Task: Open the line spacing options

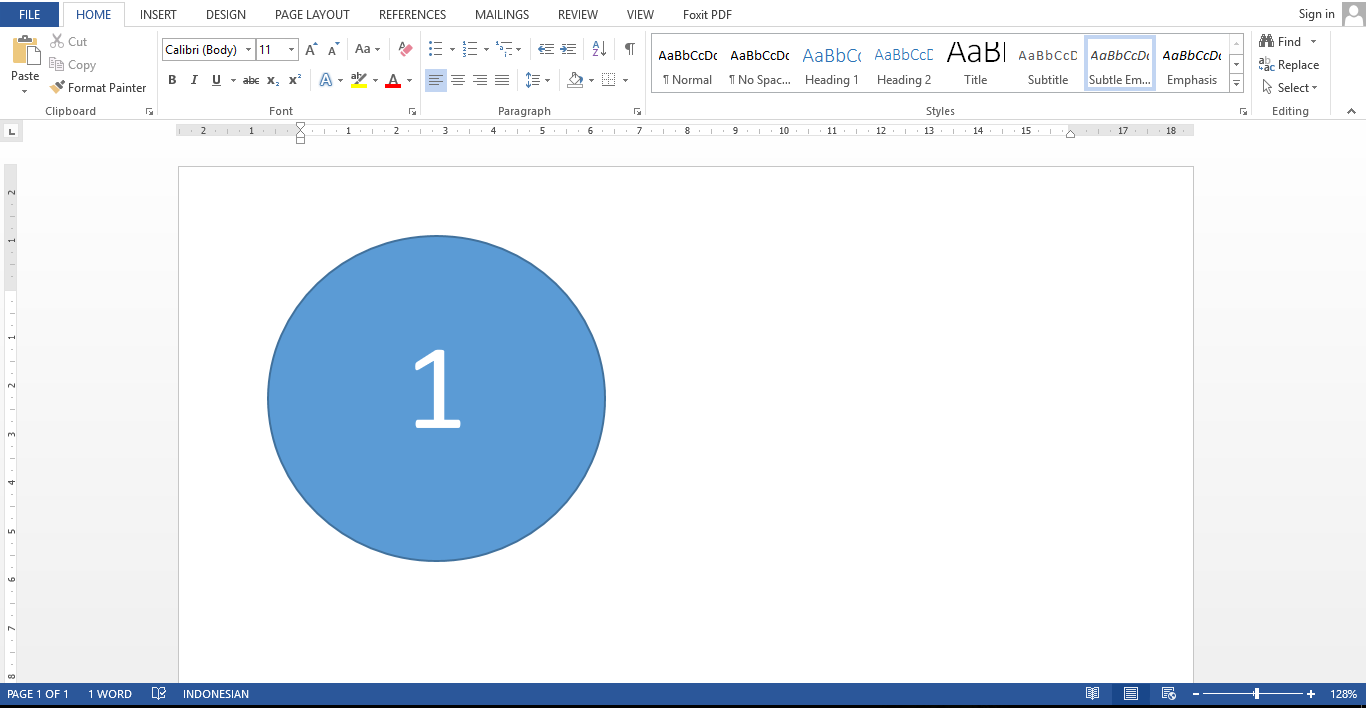Action: tap(536, 80)
